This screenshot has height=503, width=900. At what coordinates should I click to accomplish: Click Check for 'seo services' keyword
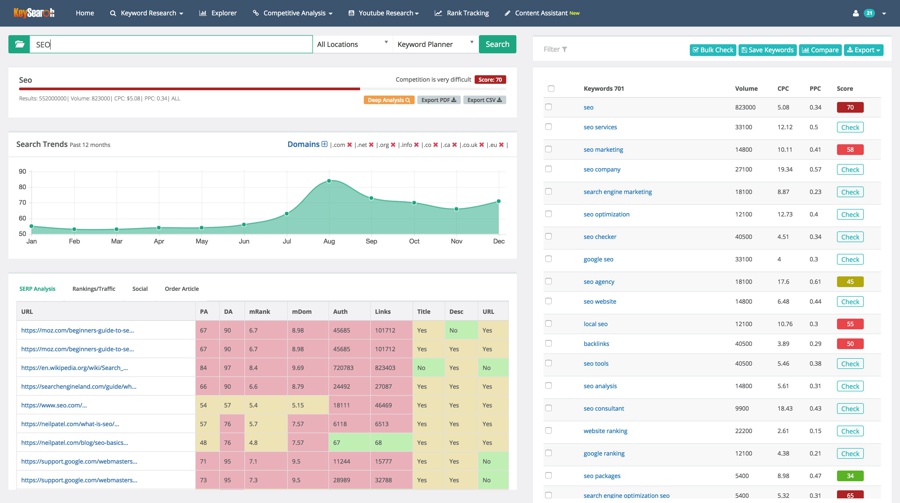click(849, 127)
